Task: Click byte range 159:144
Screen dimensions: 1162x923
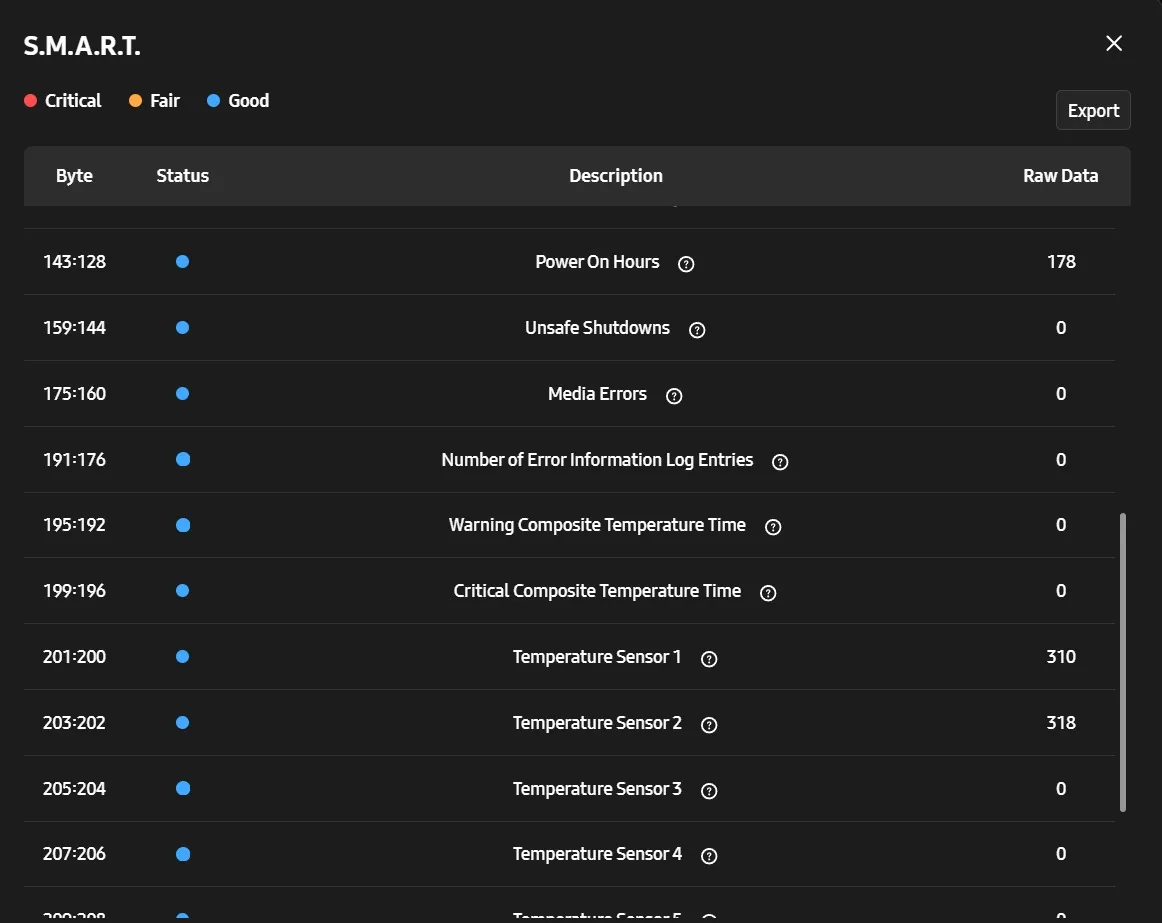Action: [74, 328]
